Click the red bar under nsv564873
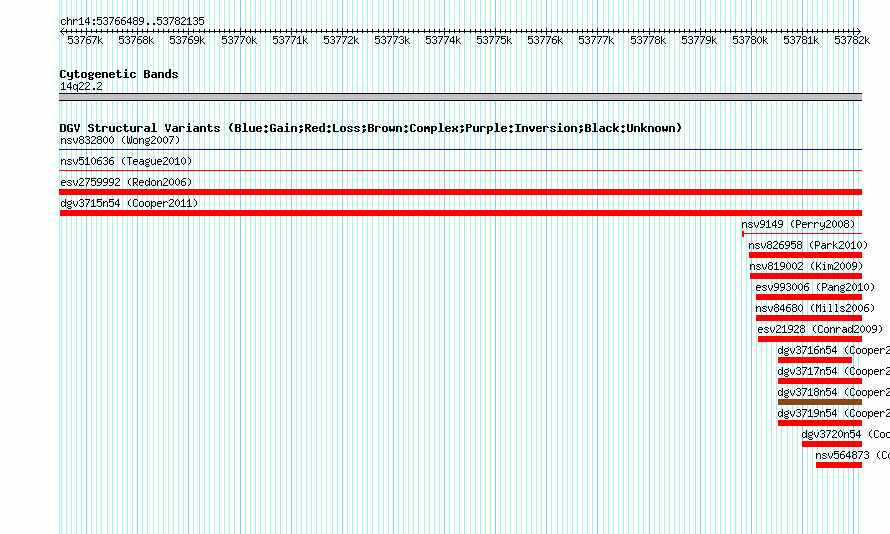This screenshot has width=890, height=534. click(839, 465)
